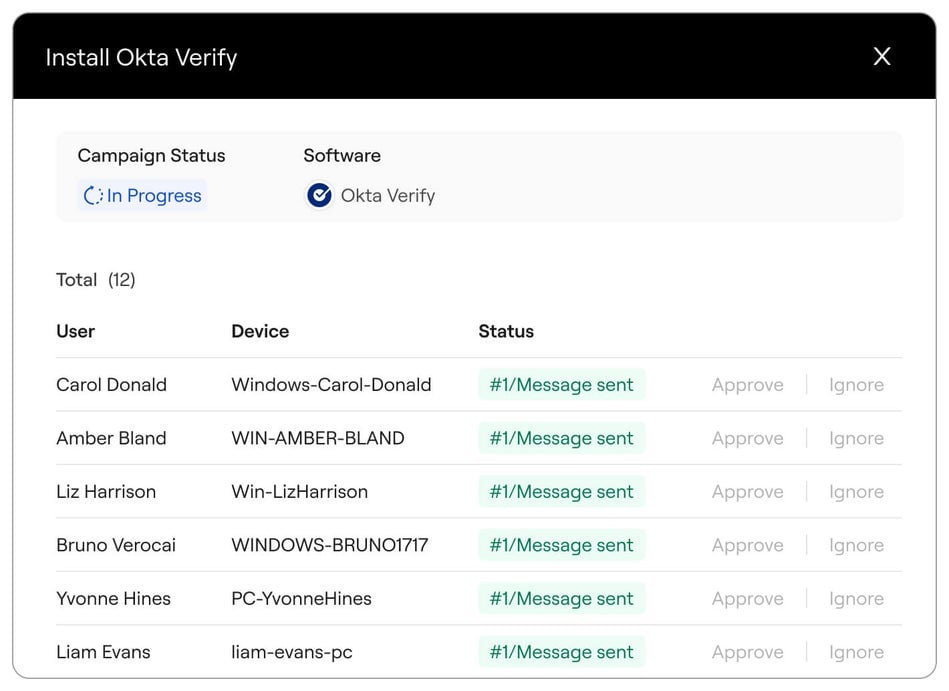Viewport: 949px width, 691px height.
Task: Click the Message sent badge for Yvonne Hines
Action: click(x=561, y=598)
